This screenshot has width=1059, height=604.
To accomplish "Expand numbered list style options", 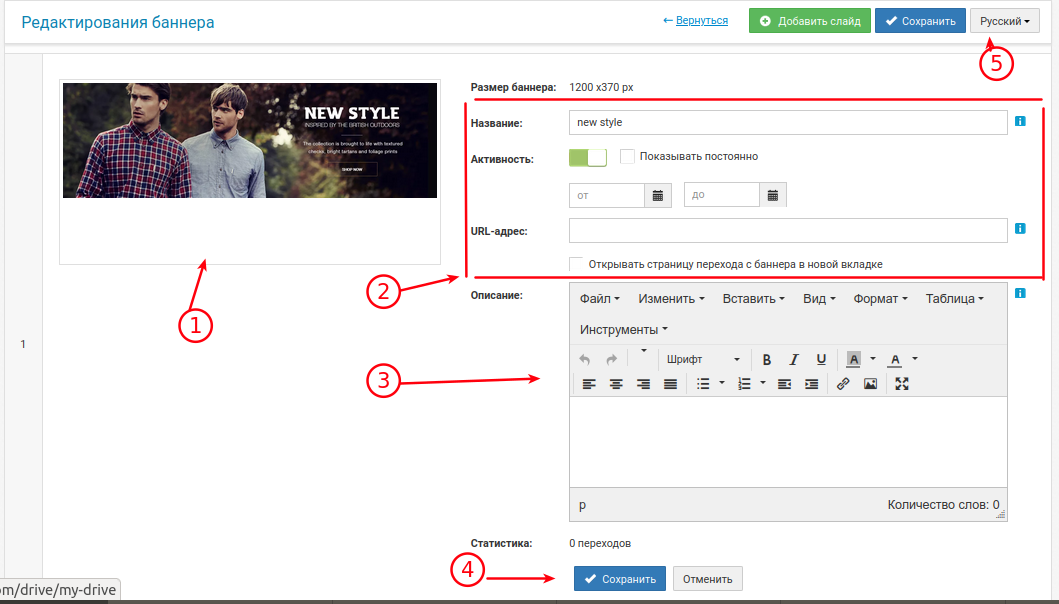I will (x=763, y=383).
